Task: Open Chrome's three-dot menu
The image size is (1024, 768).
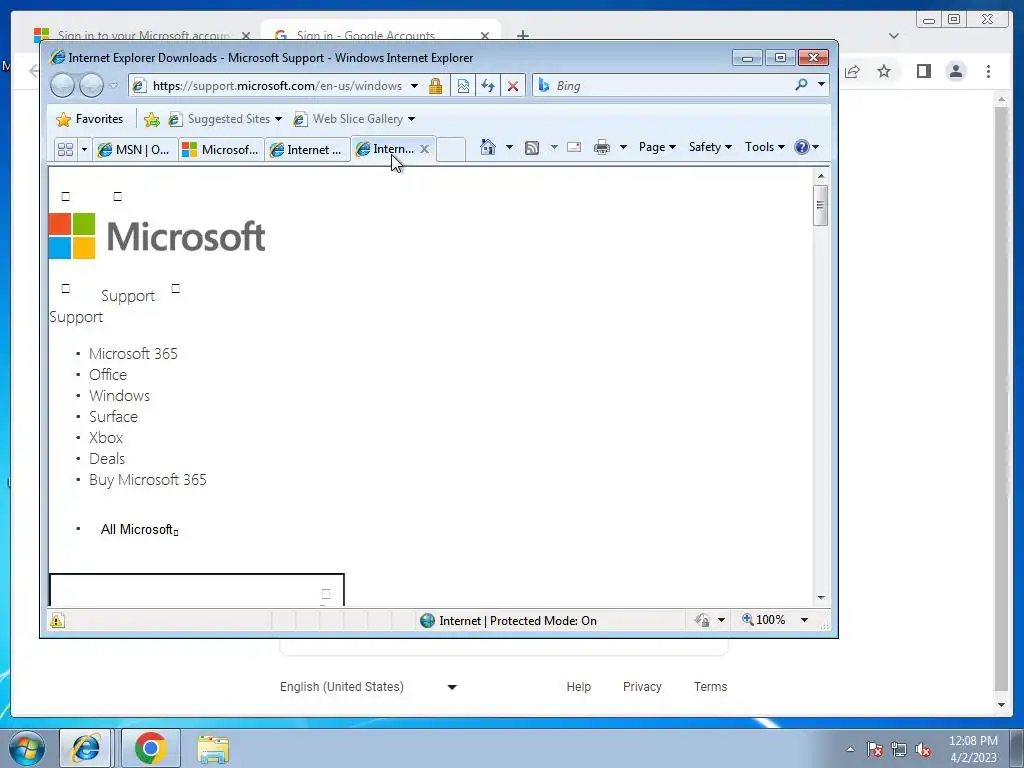Action: click(988, 71)
